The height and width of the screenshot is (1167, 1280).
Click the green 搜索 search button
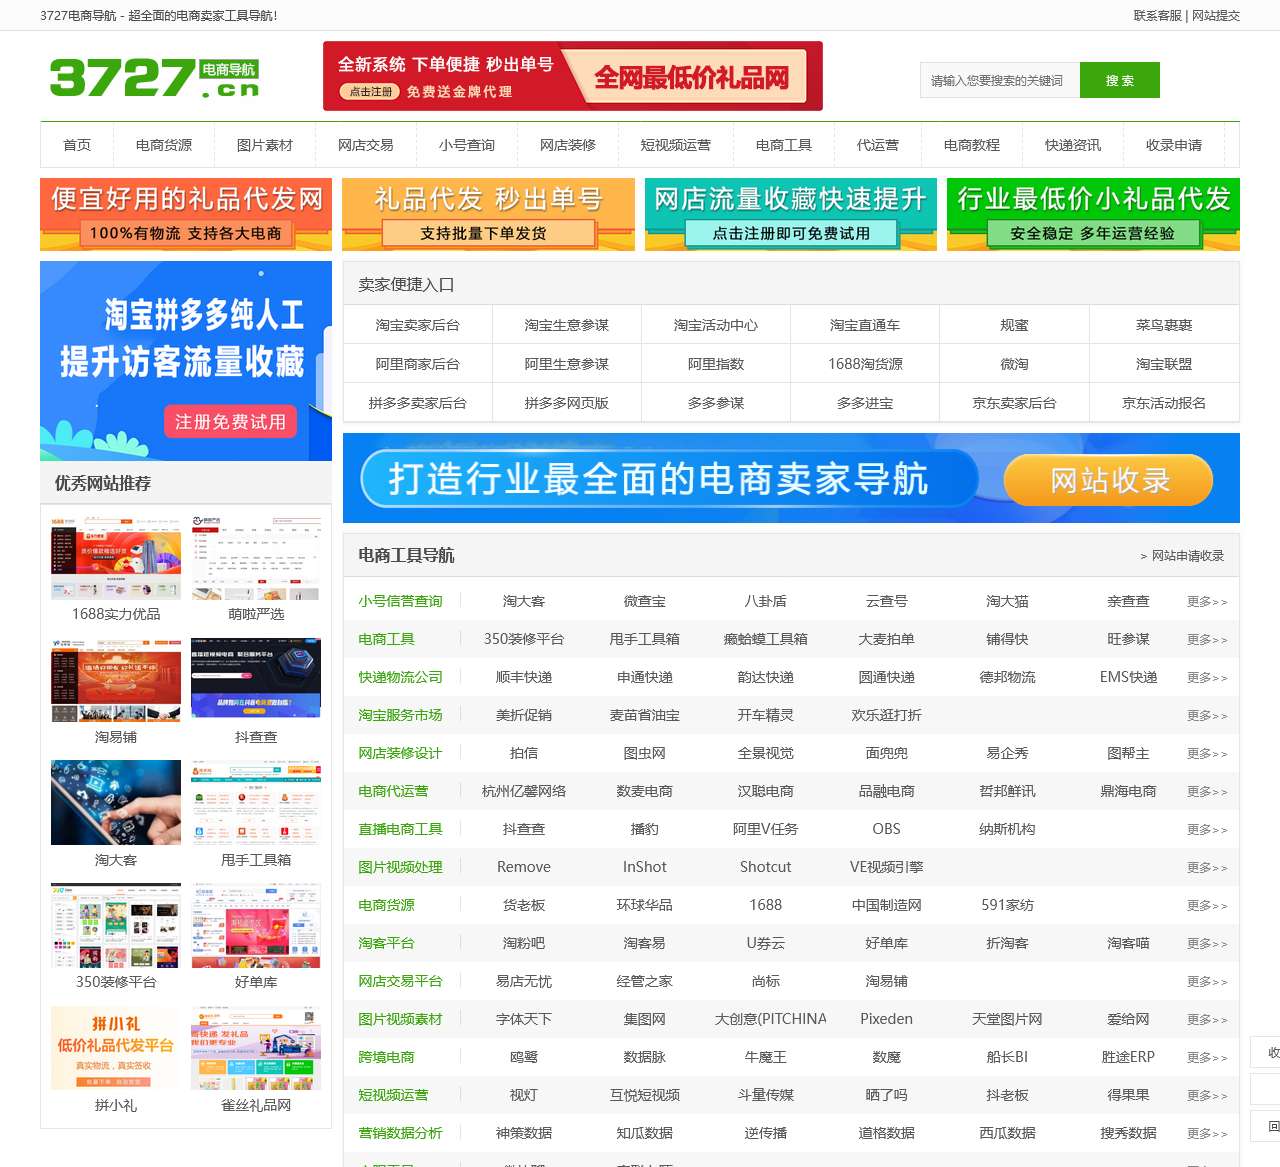click(x=1120, y=80)
